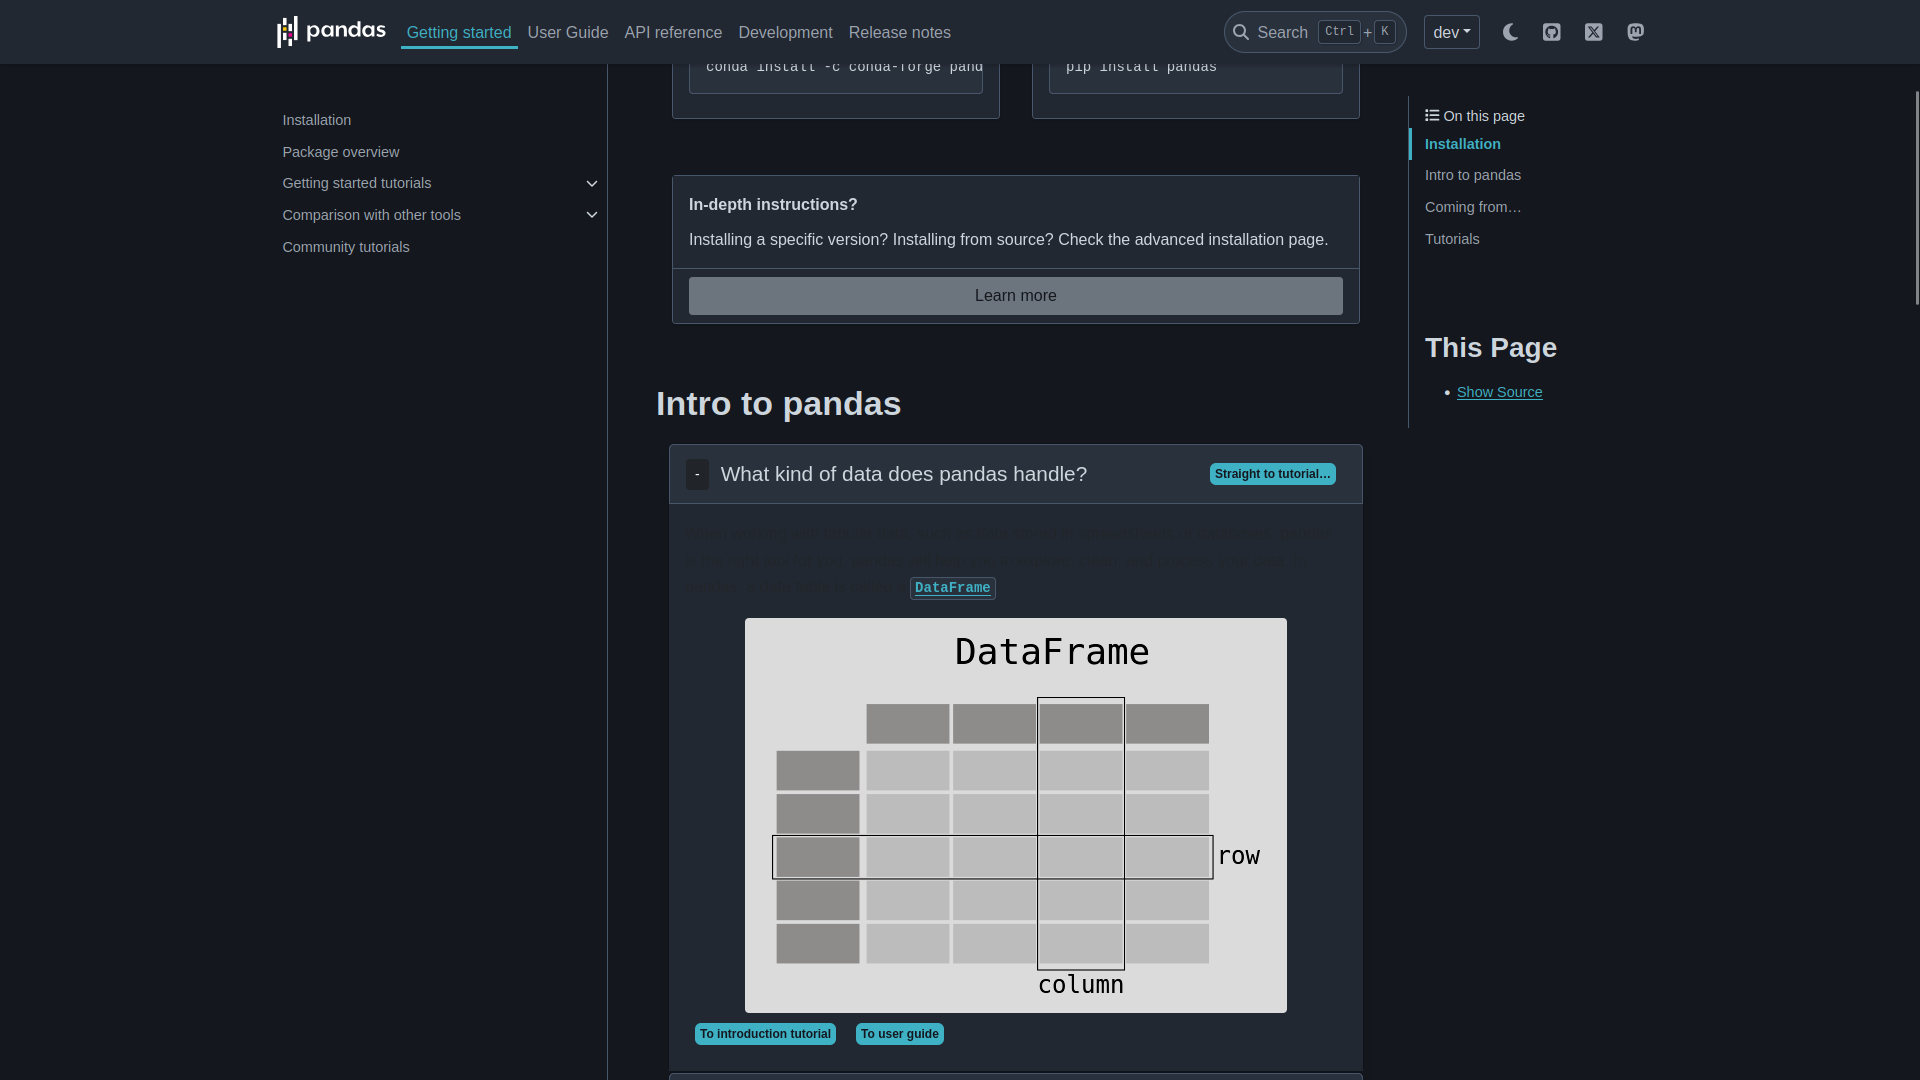Open the Getting started tab
This screenshot has height=1080, width=1920.
(x=459, y=32)
